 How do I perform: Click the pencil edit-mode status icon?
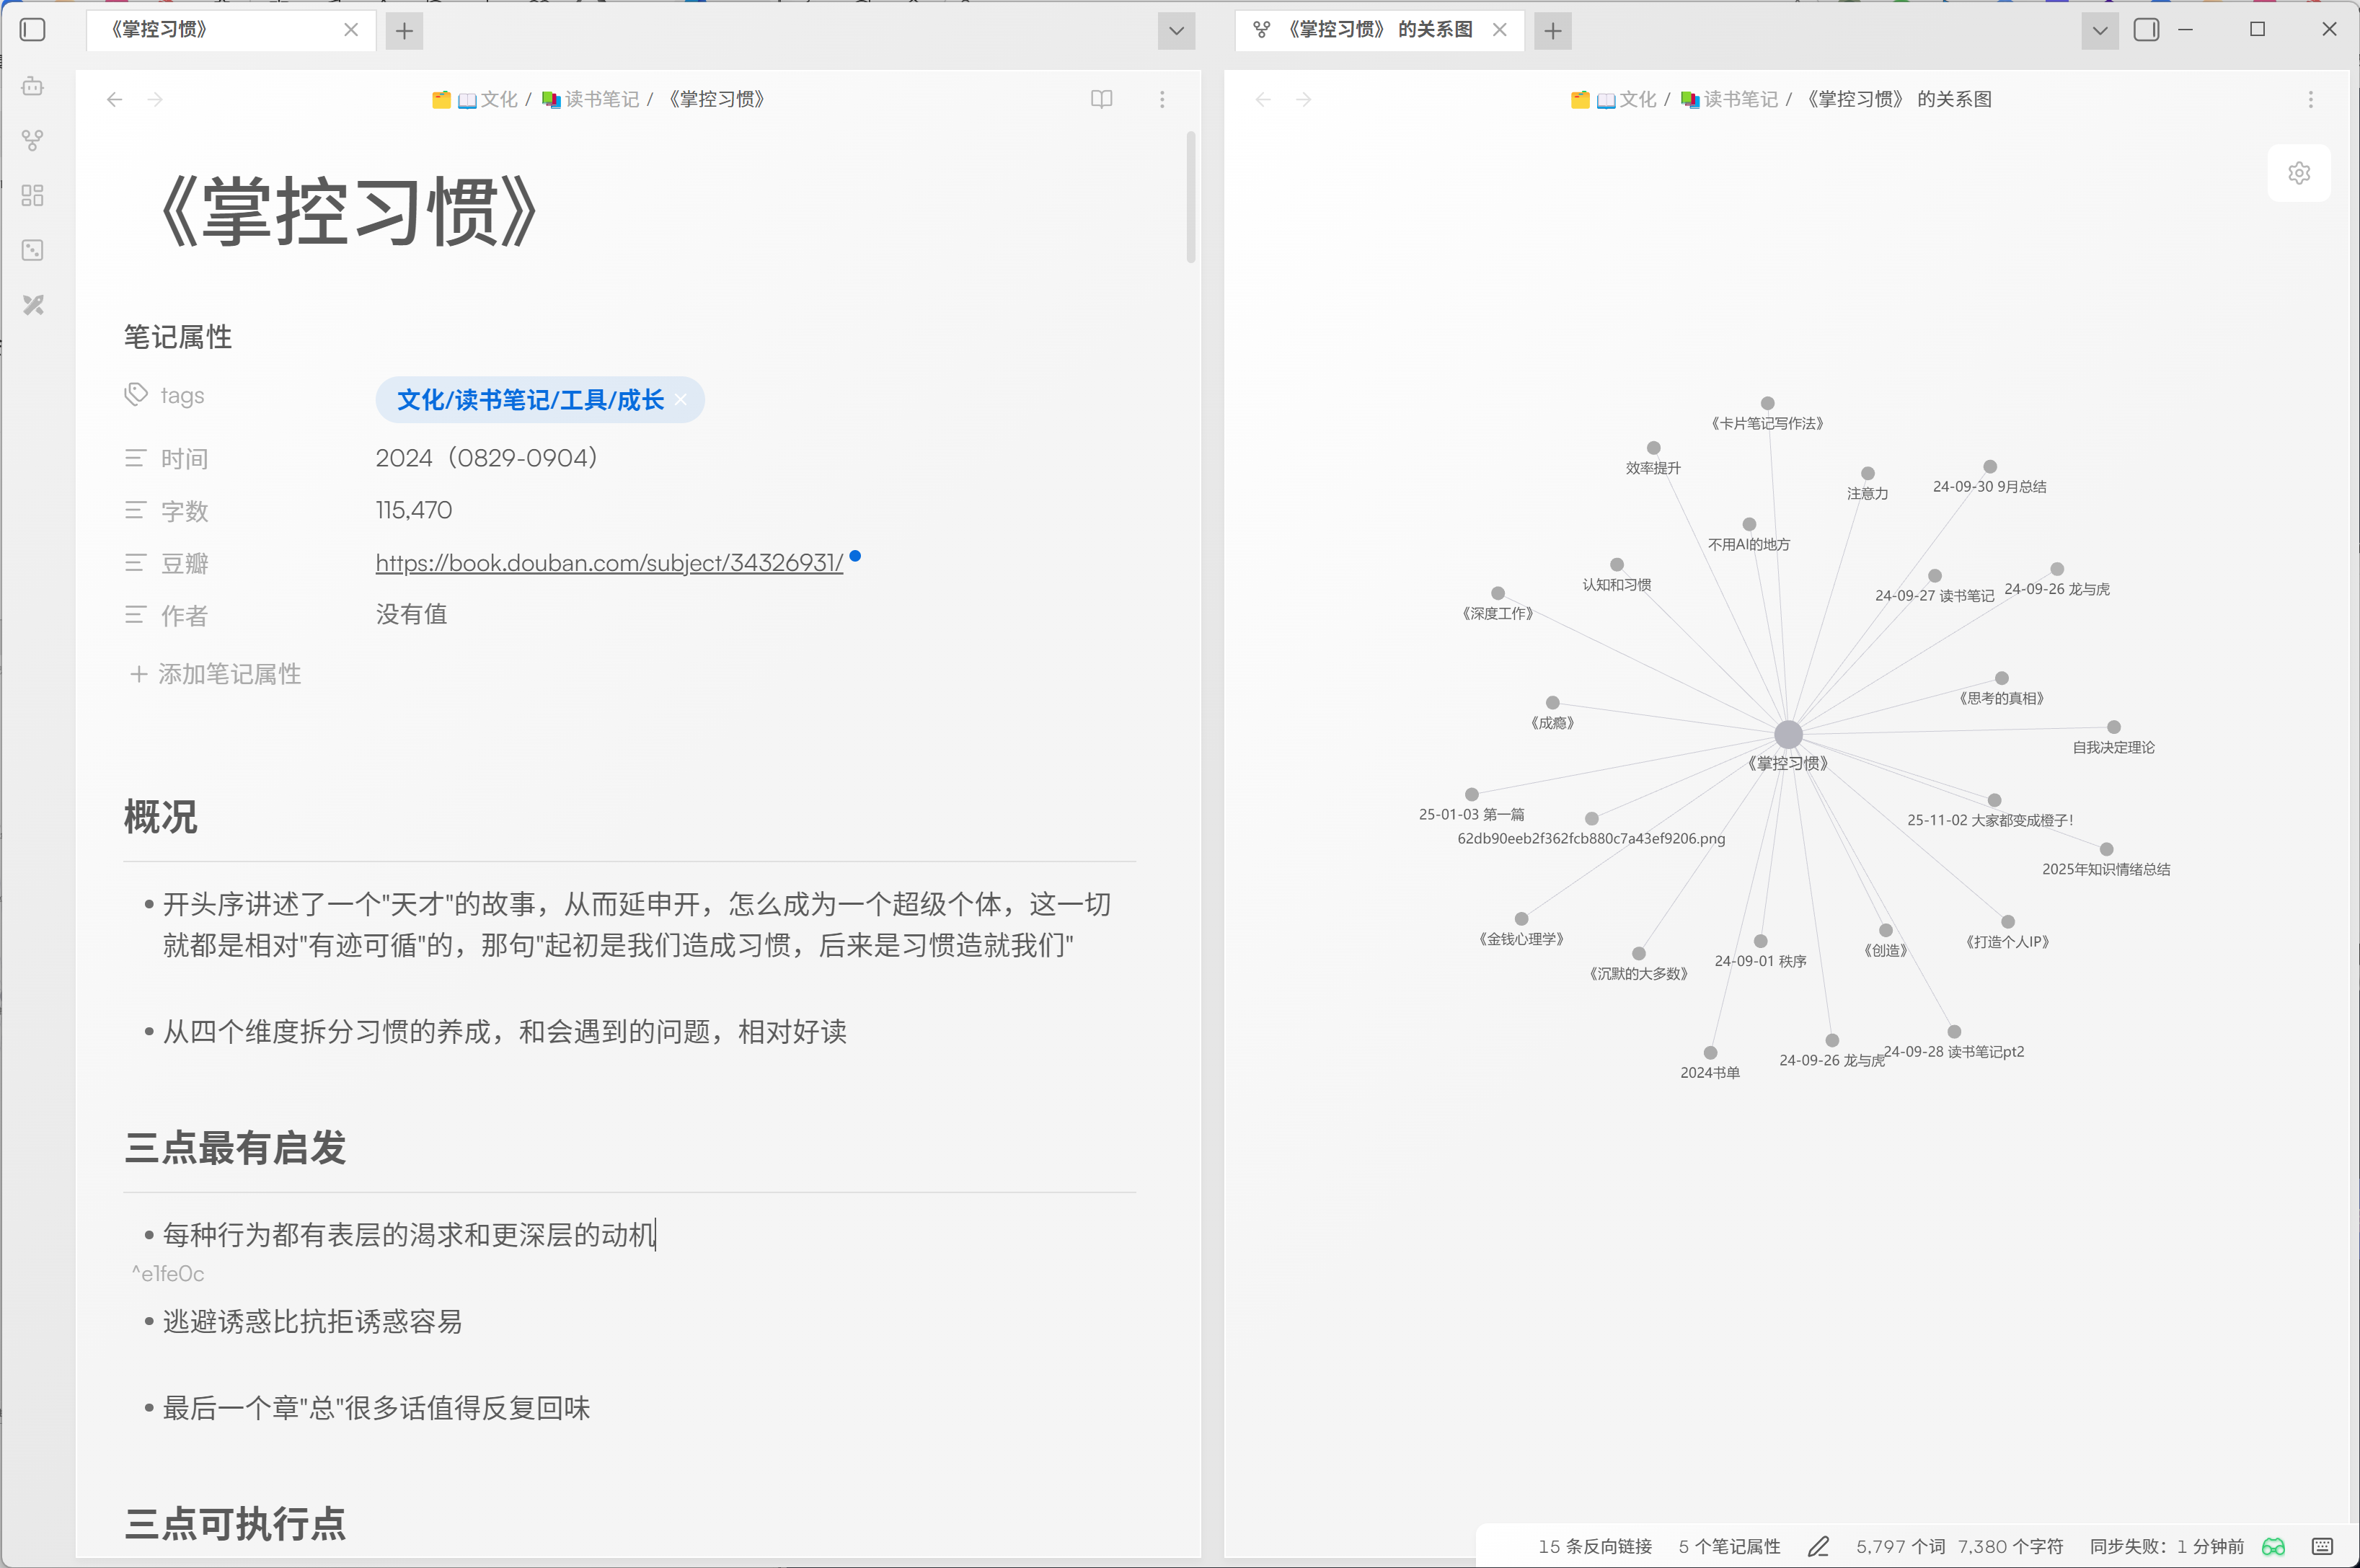pos(1818,1546)
